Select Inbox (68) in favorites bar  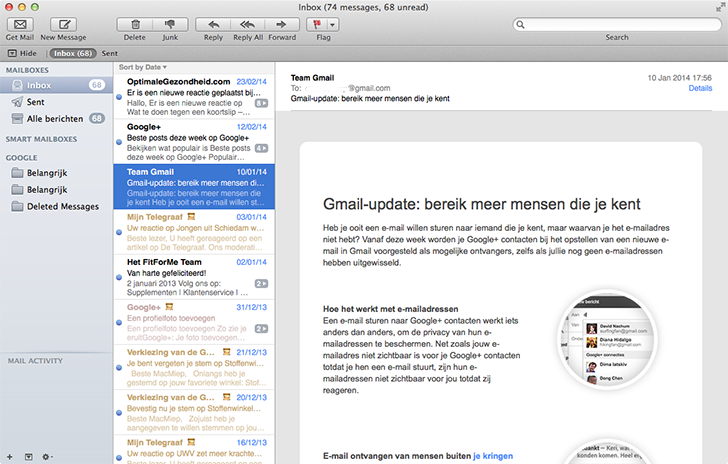point(73,53)
